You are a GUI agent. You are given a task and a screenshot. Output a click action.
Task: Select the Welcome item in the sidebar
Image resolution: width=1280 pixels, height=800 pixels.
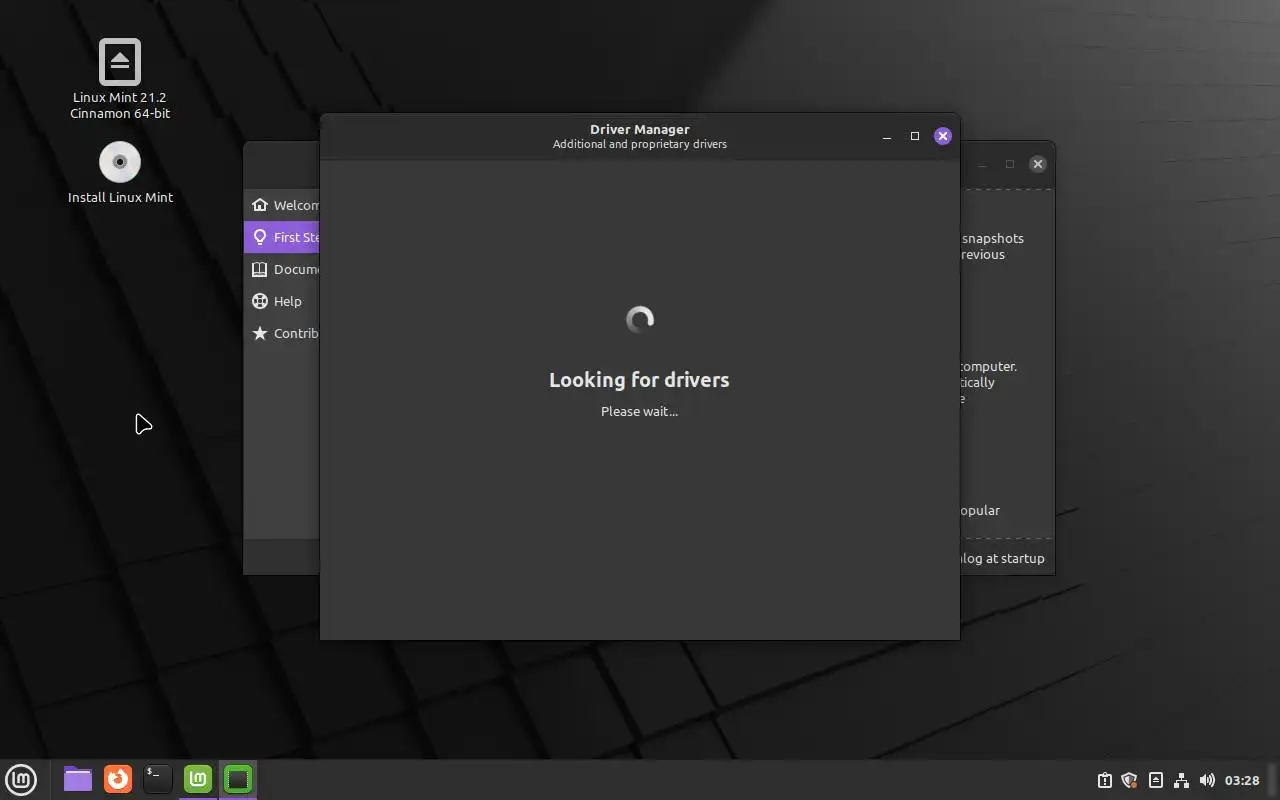282,205
